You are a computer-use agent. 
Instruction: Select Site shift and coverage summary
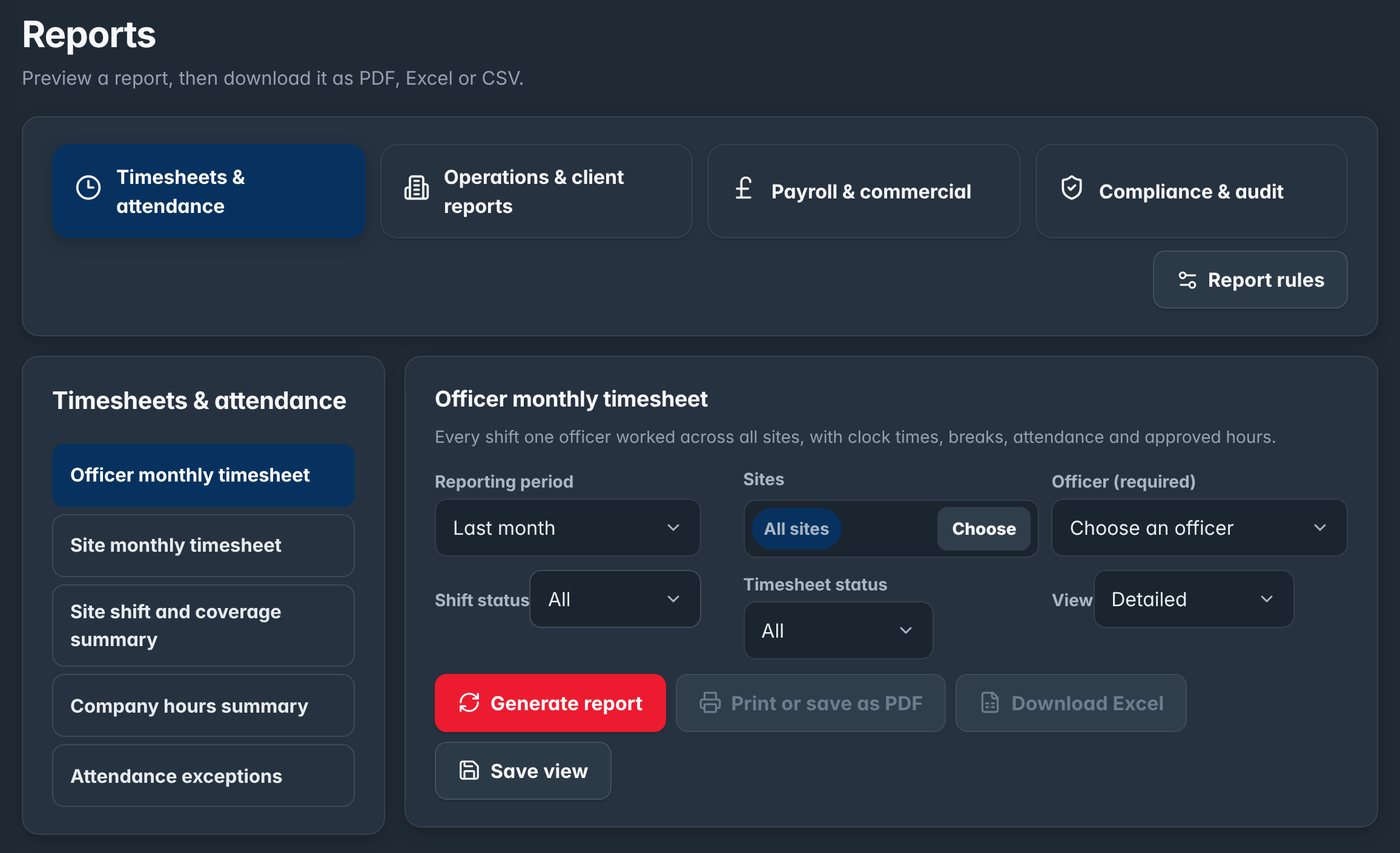point(204,625)
